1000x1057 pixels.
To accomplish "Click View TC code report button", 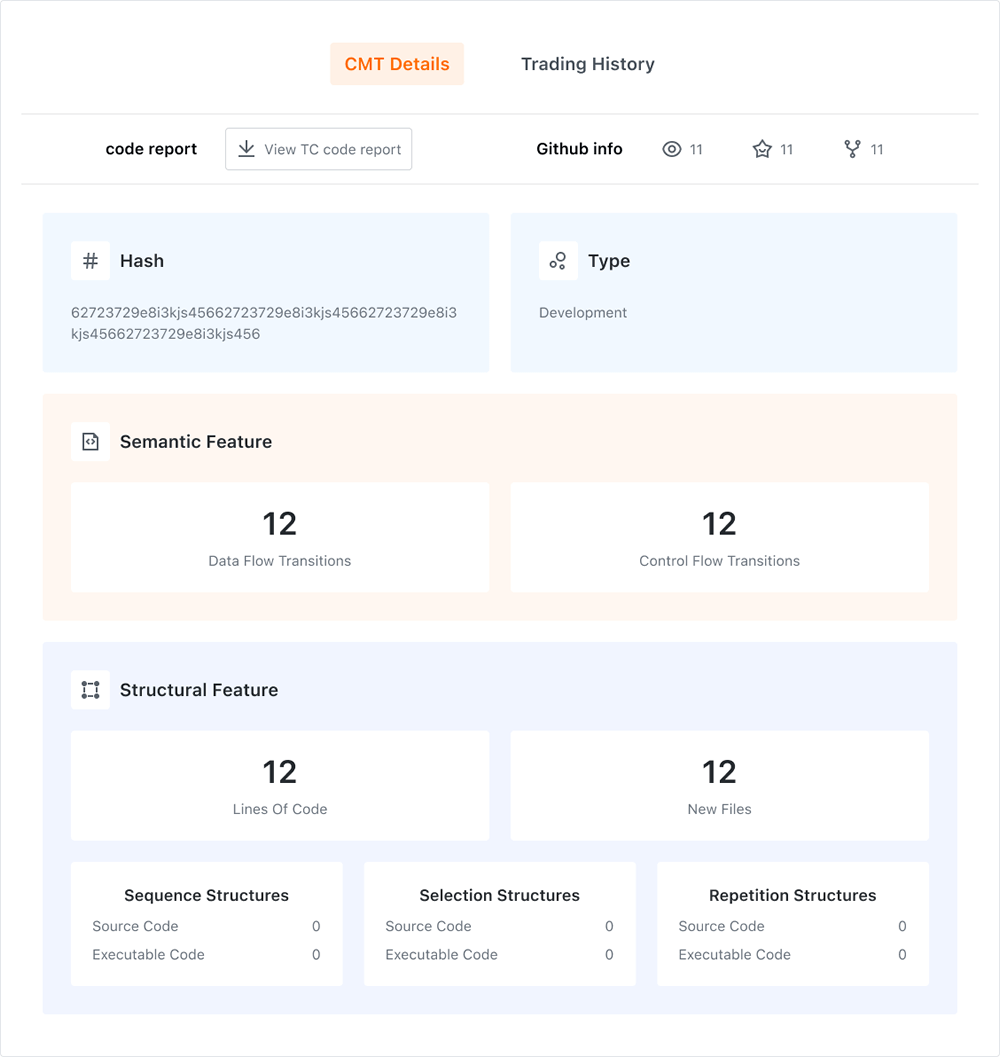I will (x=318, y=149).
